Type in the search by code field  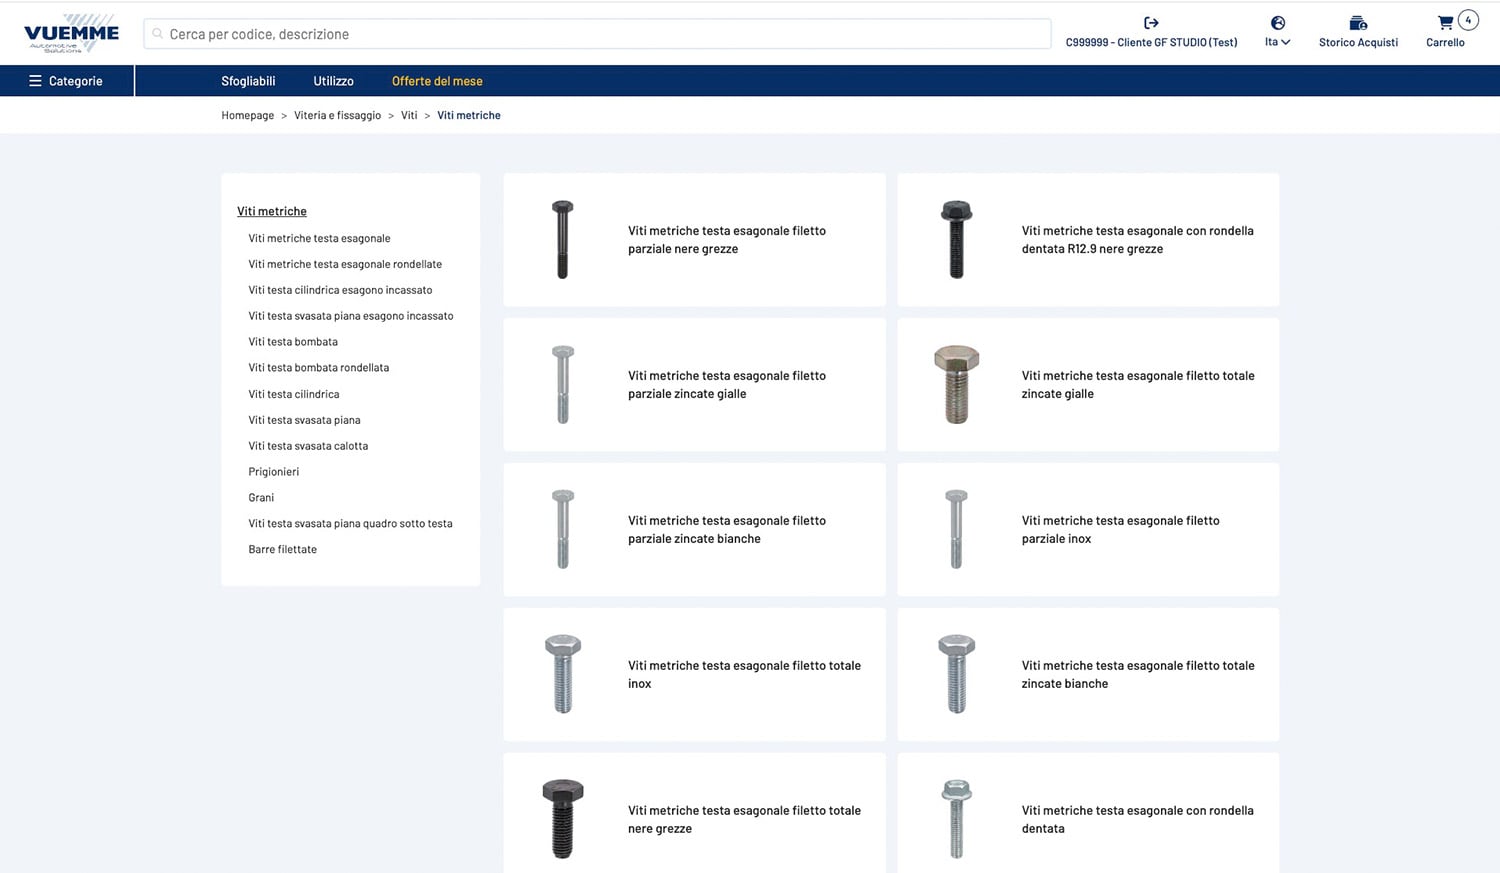point(600,34)
